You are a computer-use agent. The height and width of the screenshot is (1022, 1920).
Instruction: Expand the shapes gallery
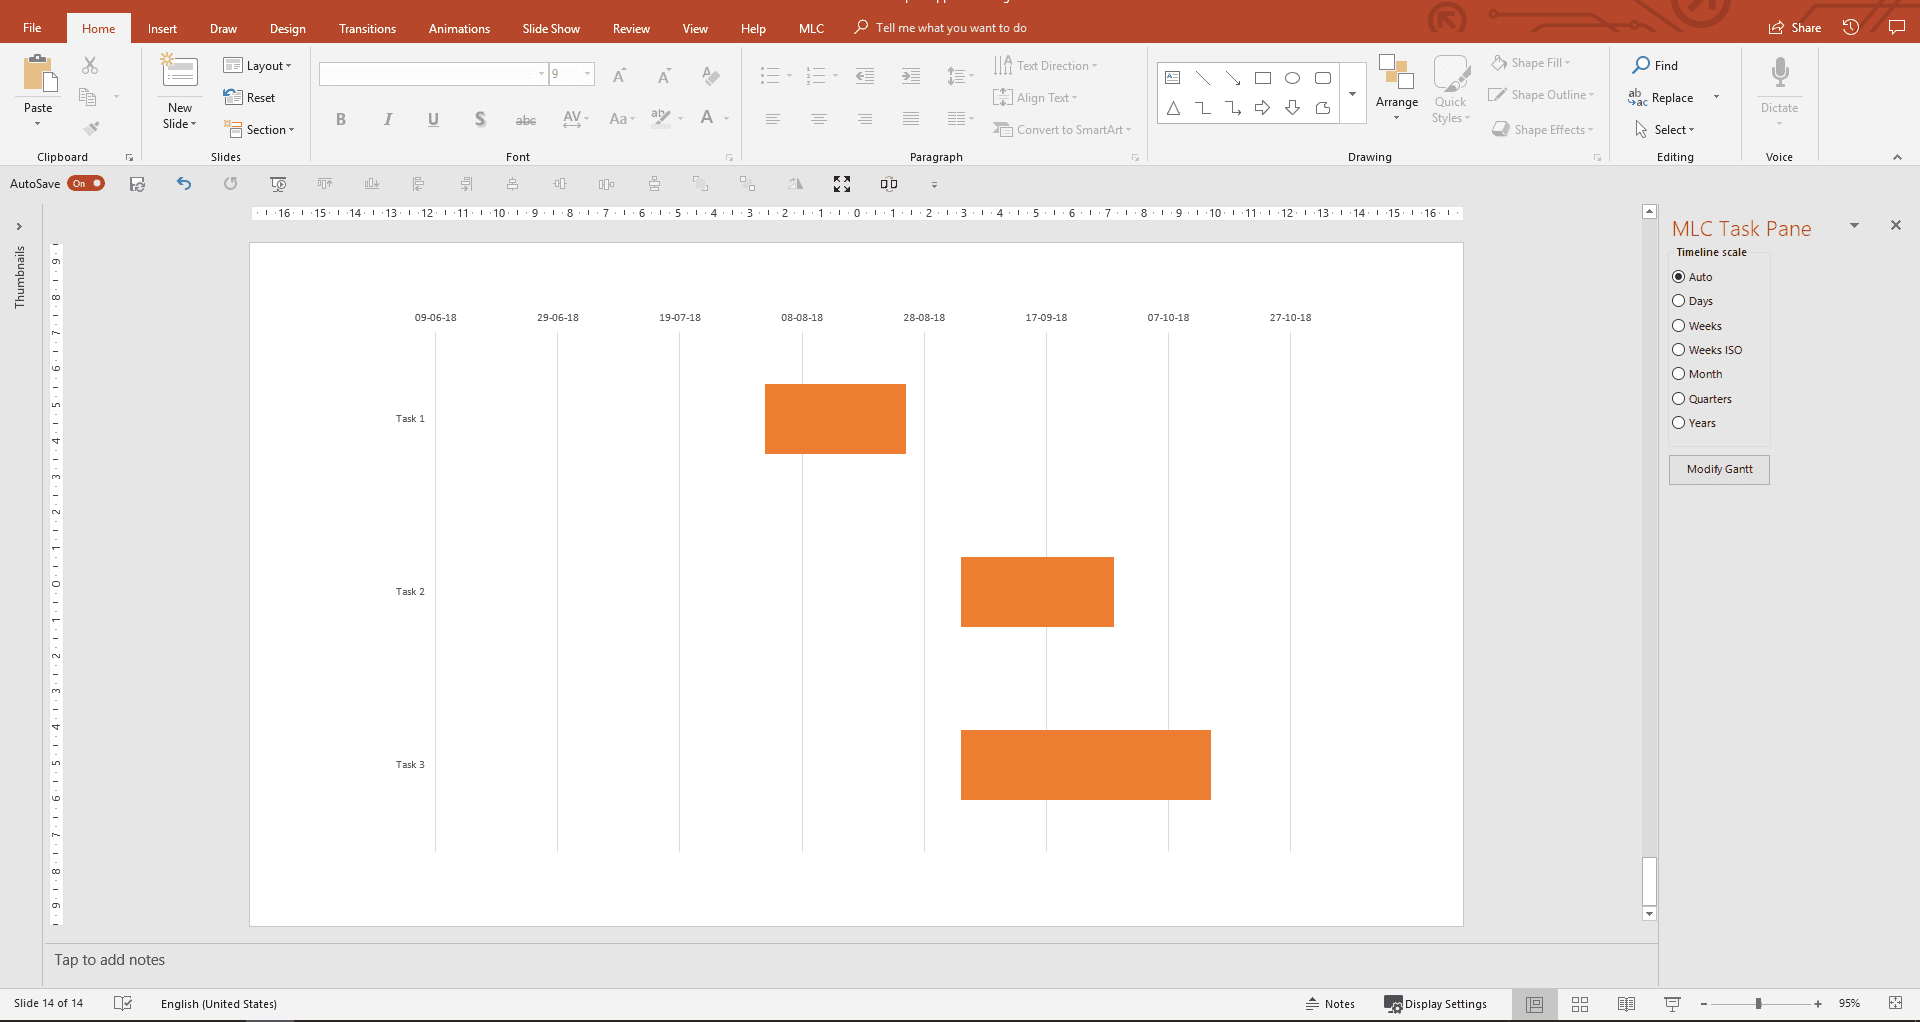[1354, 94]
